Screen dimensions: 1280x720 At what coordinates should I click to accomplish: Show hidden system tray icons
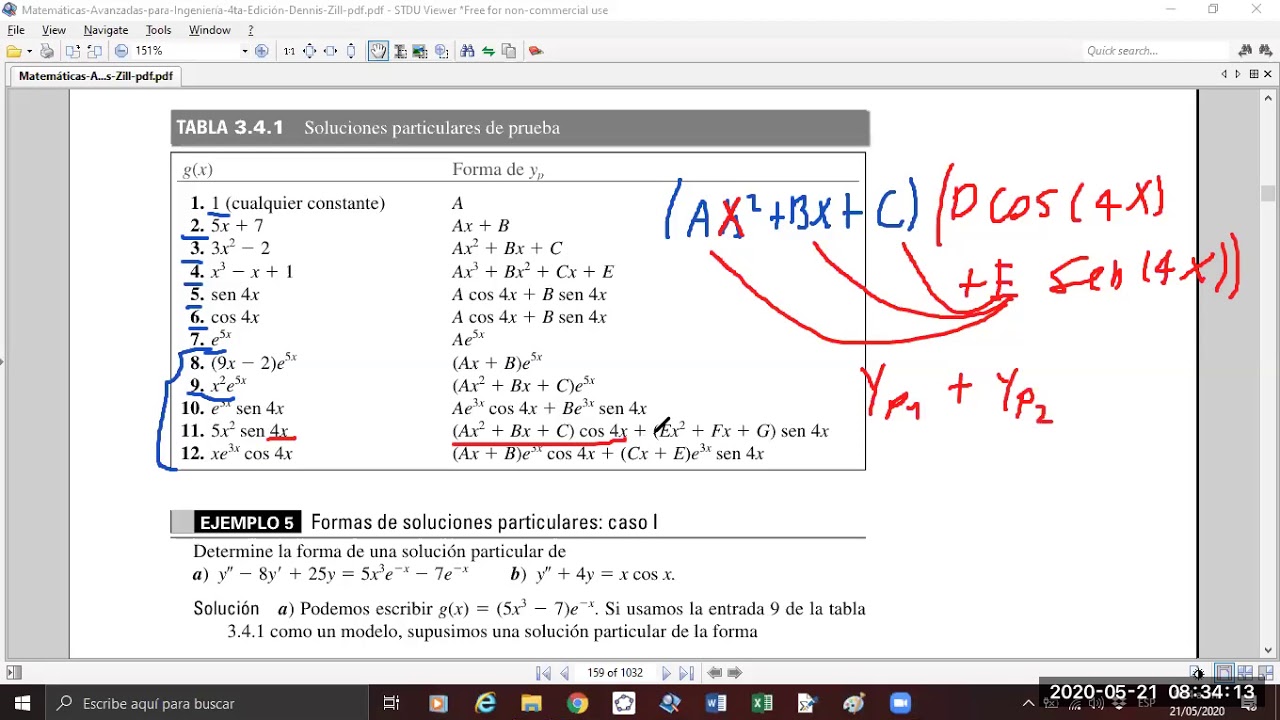[1028, 704]
